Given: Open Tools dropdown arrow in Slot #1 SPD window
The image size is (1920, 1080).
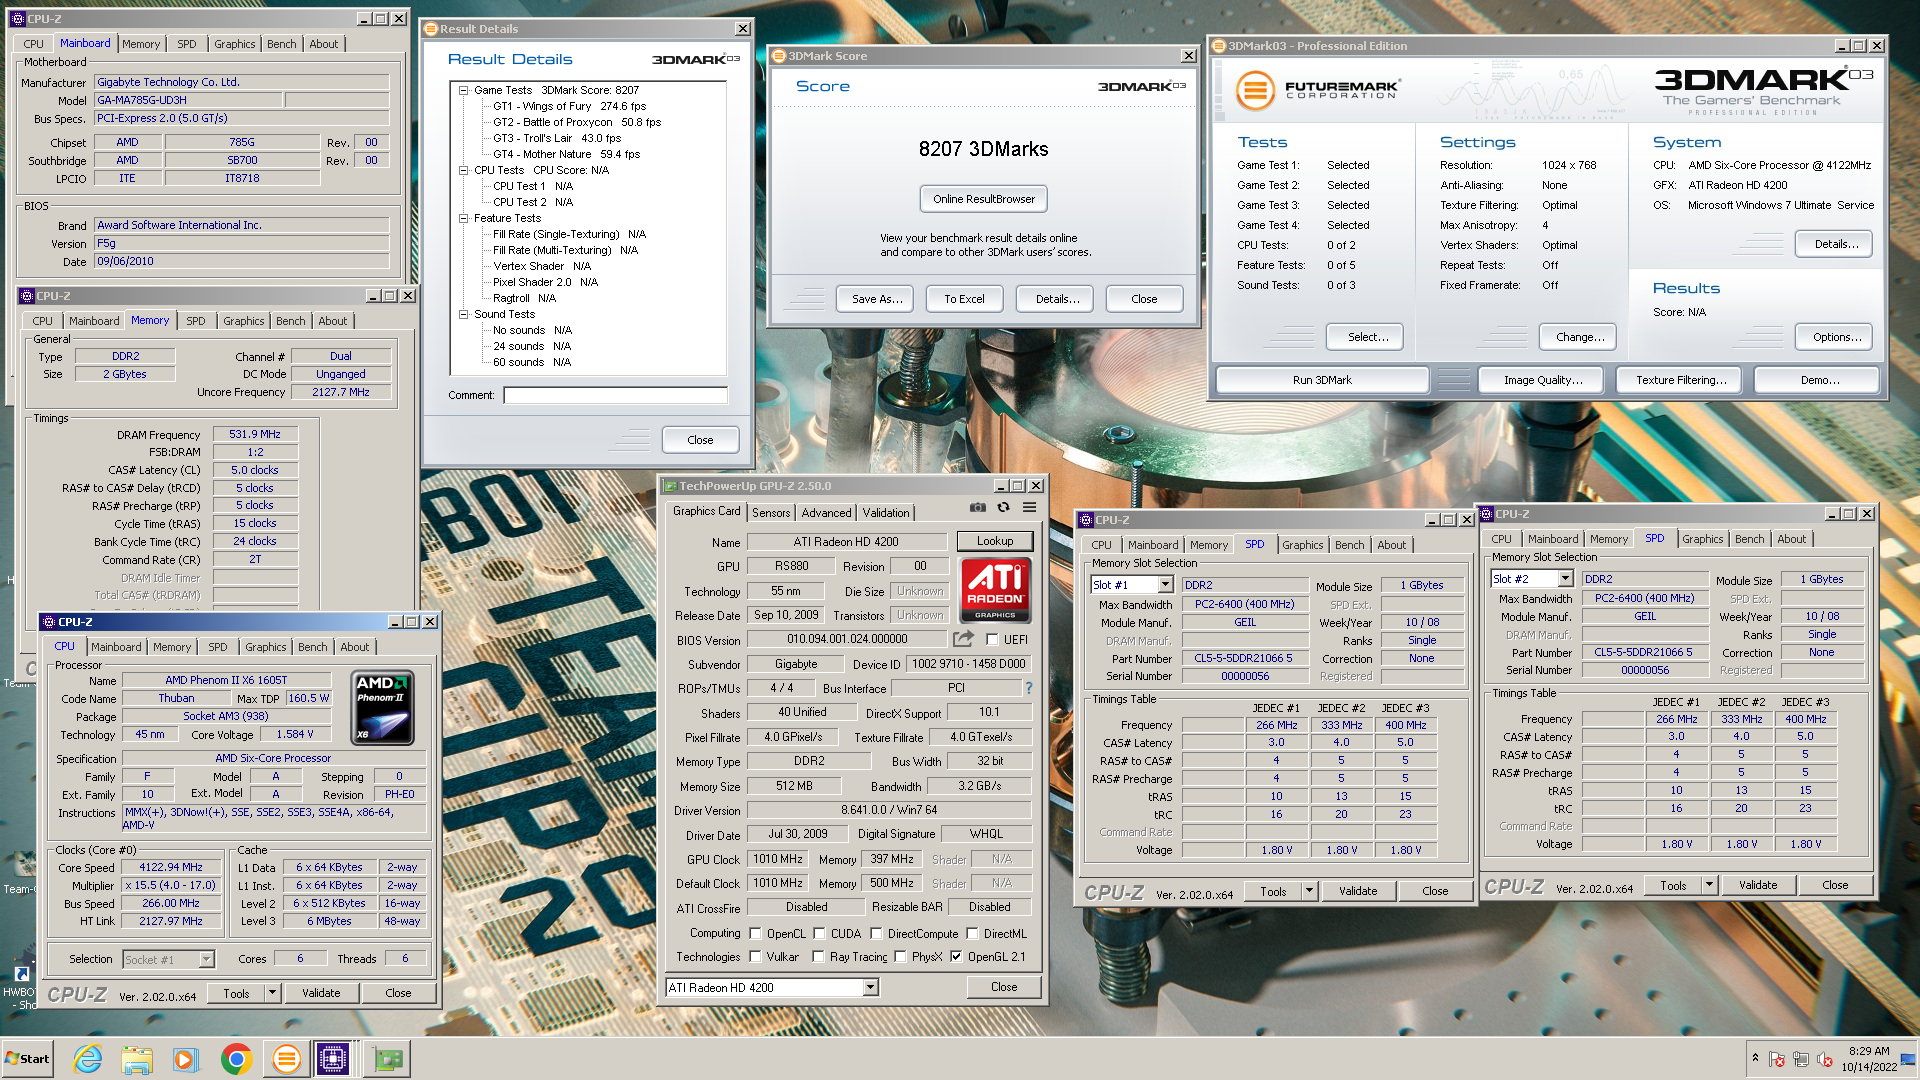Looking at the screenshot, I should click(x=1309, y=891).
